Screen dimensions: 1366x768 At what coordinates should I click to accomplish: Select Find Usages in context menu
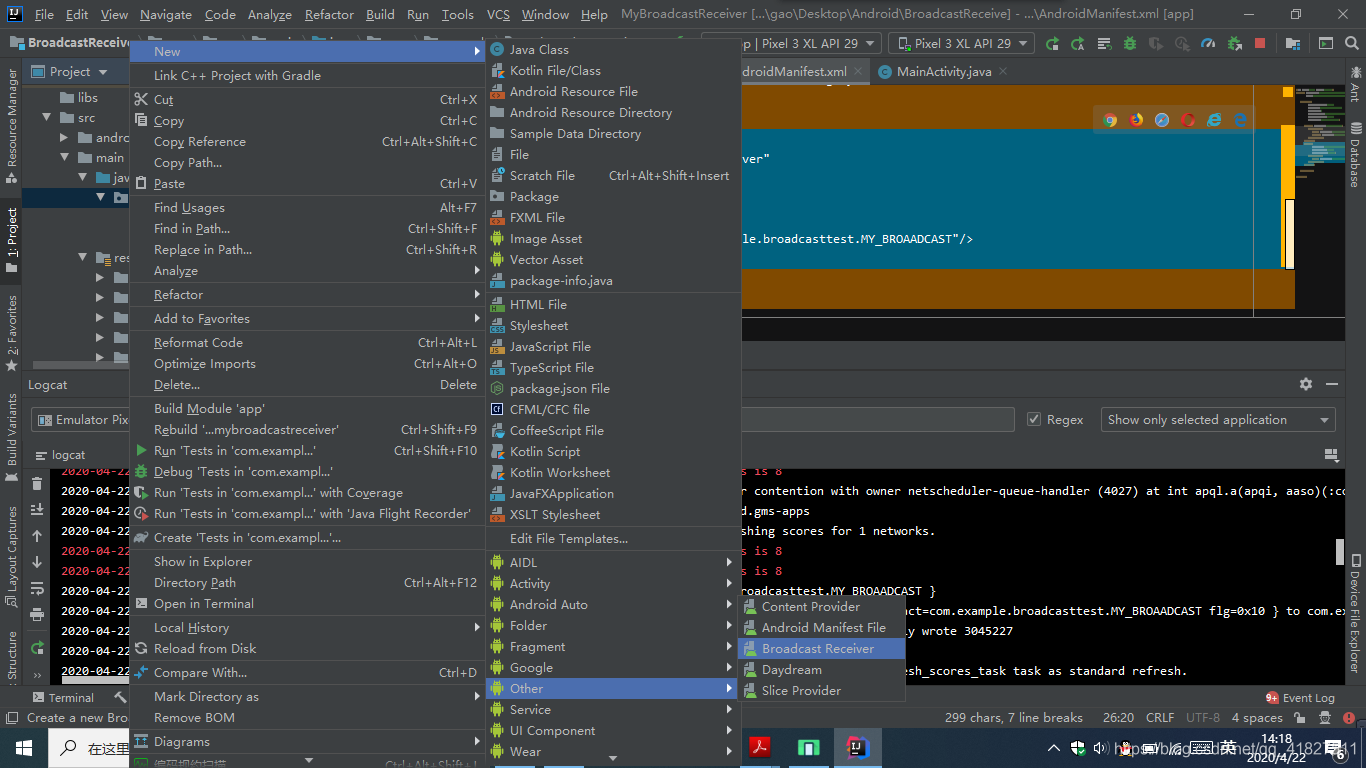tap(307, 208)
